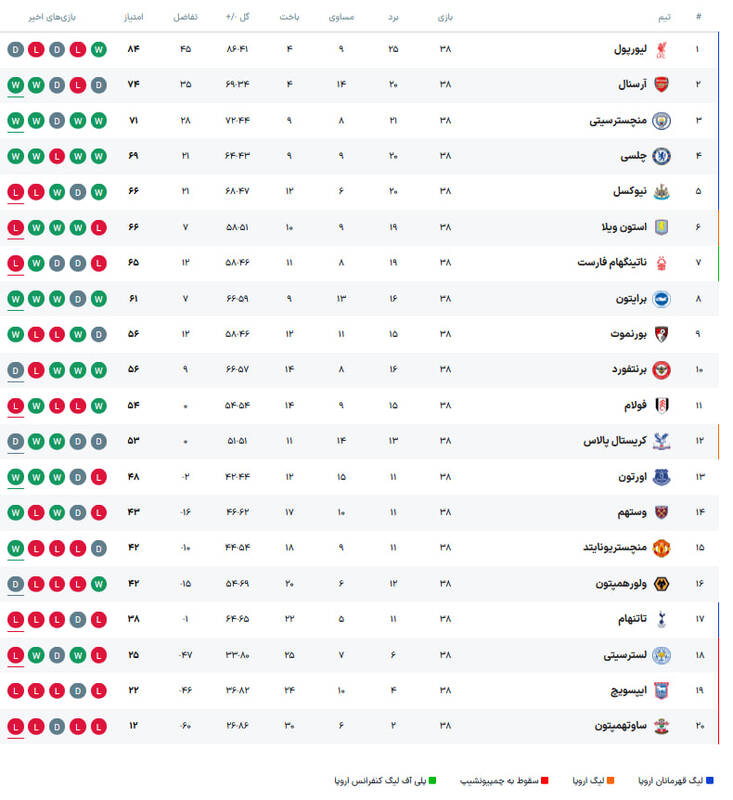The image size is (733, 800).
Task: Click the Aston Villa crest
Action: 661,228
